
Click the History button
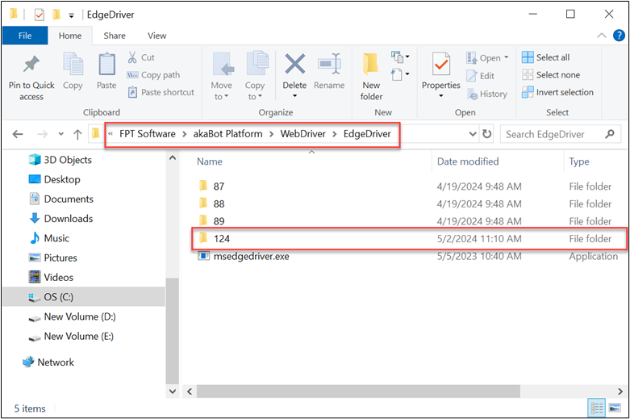coord(487,94)
